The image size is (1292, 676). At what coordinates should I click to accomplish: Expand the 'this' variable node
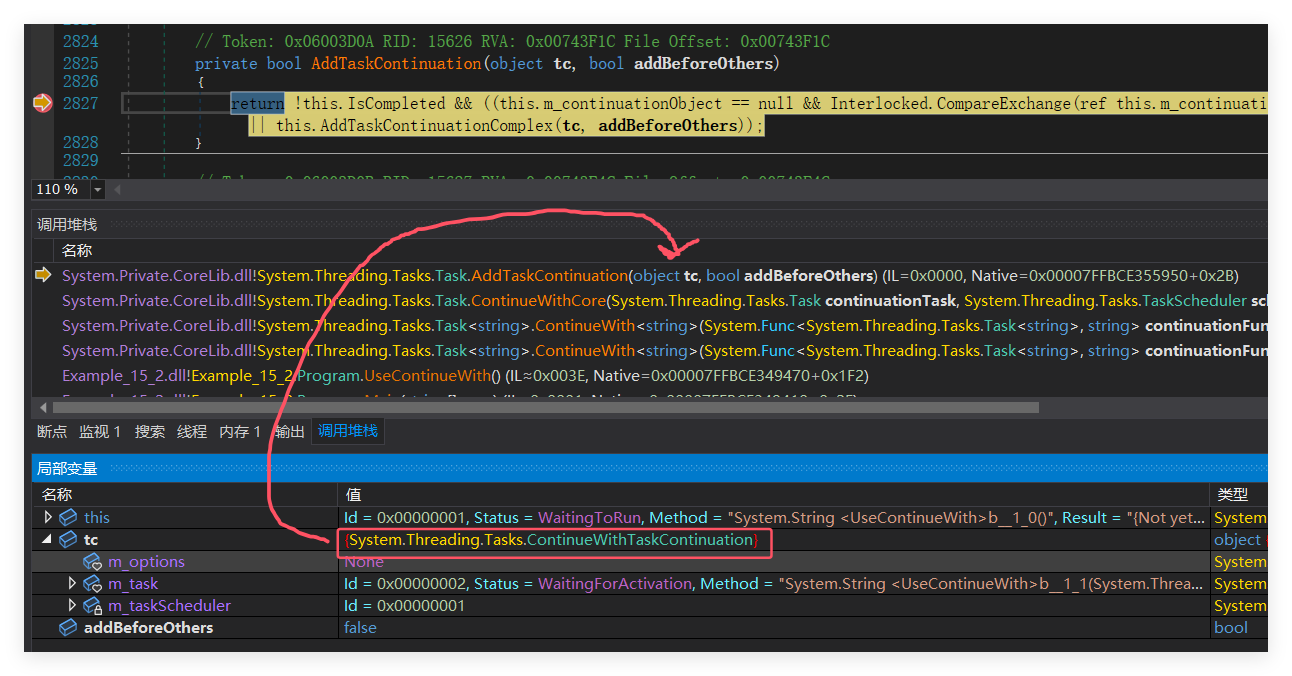coord(48,518)
